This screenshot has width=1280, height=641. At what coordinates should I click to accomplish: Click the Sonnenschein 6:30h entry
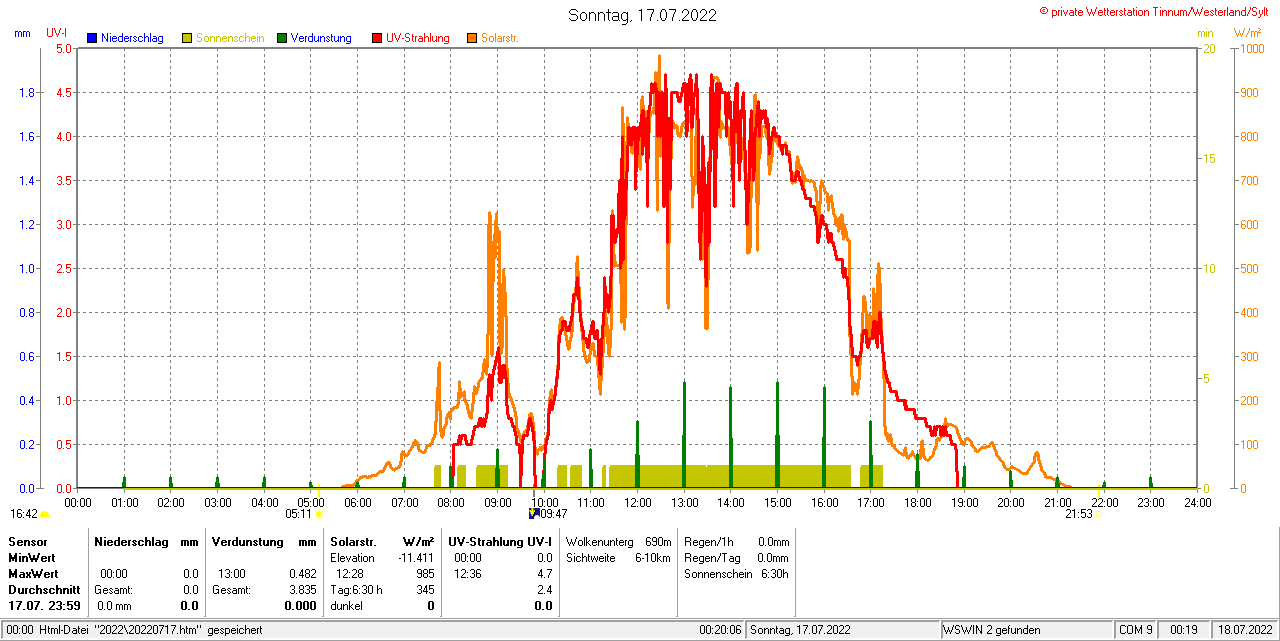737,574
